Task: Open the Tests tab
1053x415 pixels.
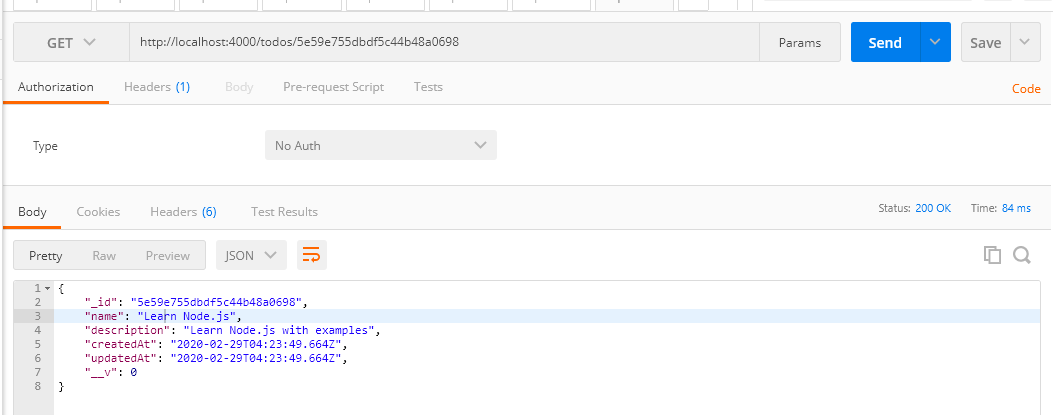Action: point(428,87)
